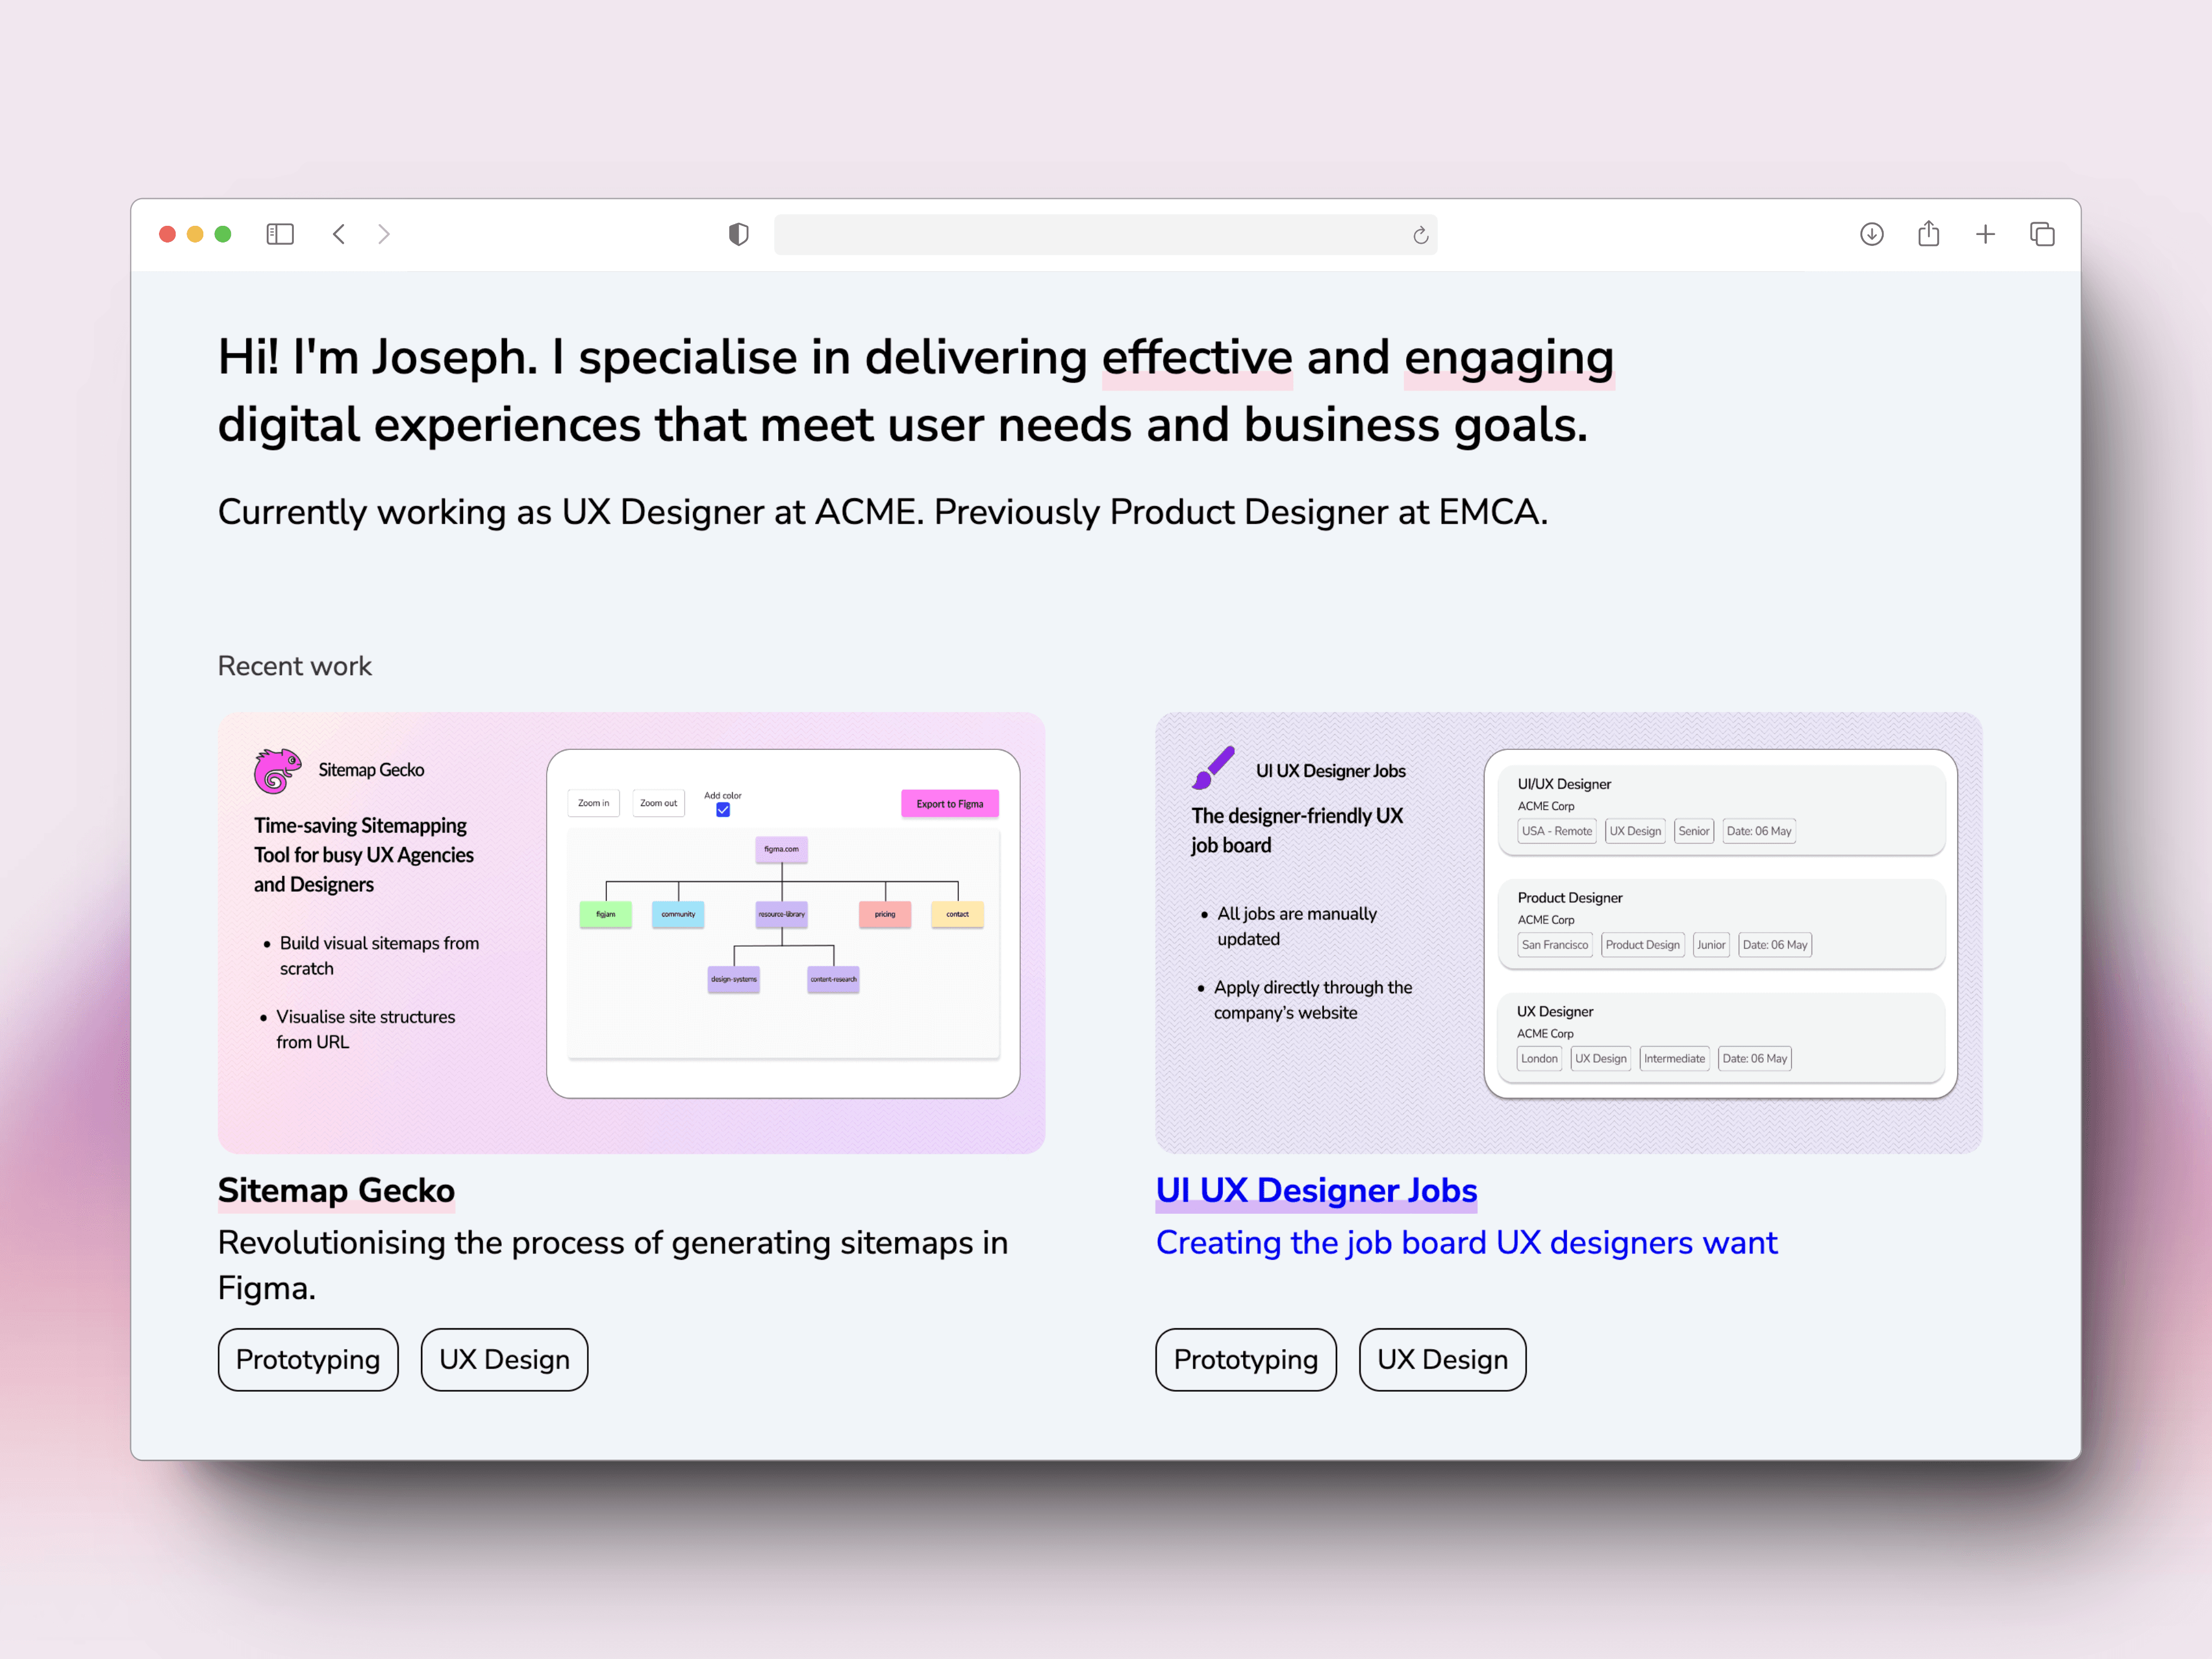Toggle the browser sidebar
This screenshot has width=2212, height=1659.
pyautogui.click(x=280, y=234)
